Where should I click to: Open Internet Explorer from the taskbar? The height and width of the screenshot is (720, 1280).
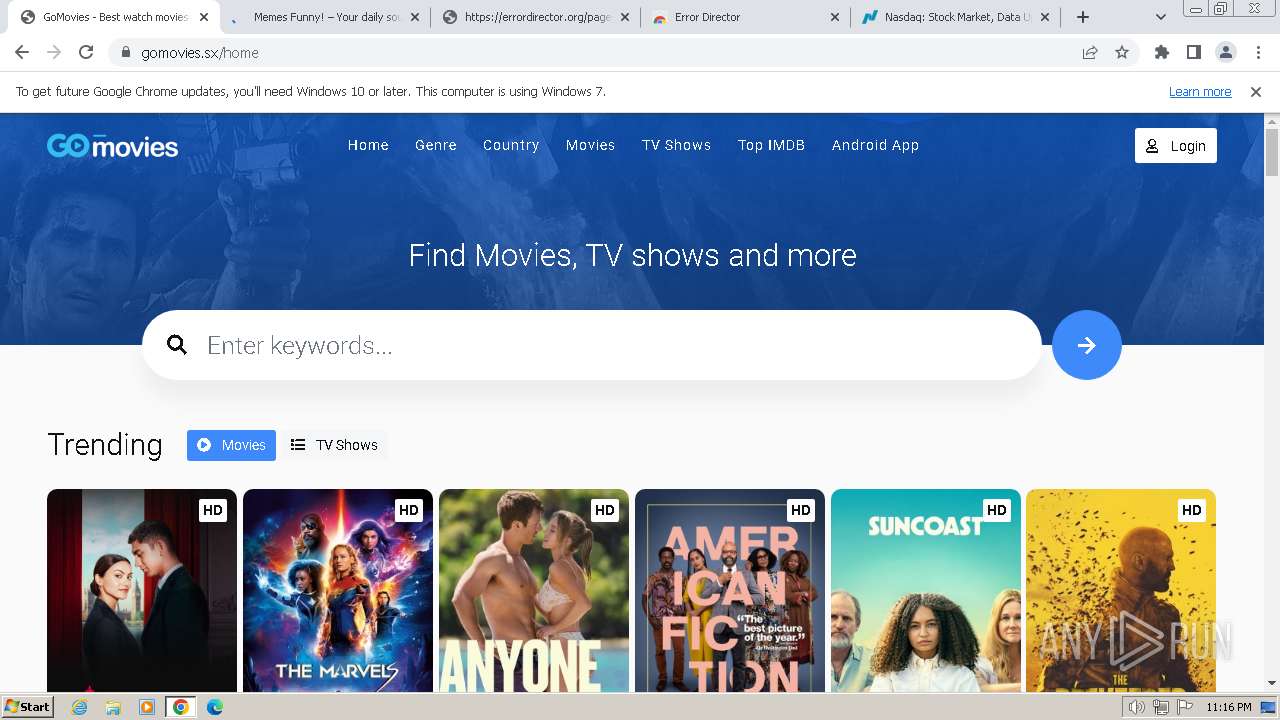coord(80,707)
